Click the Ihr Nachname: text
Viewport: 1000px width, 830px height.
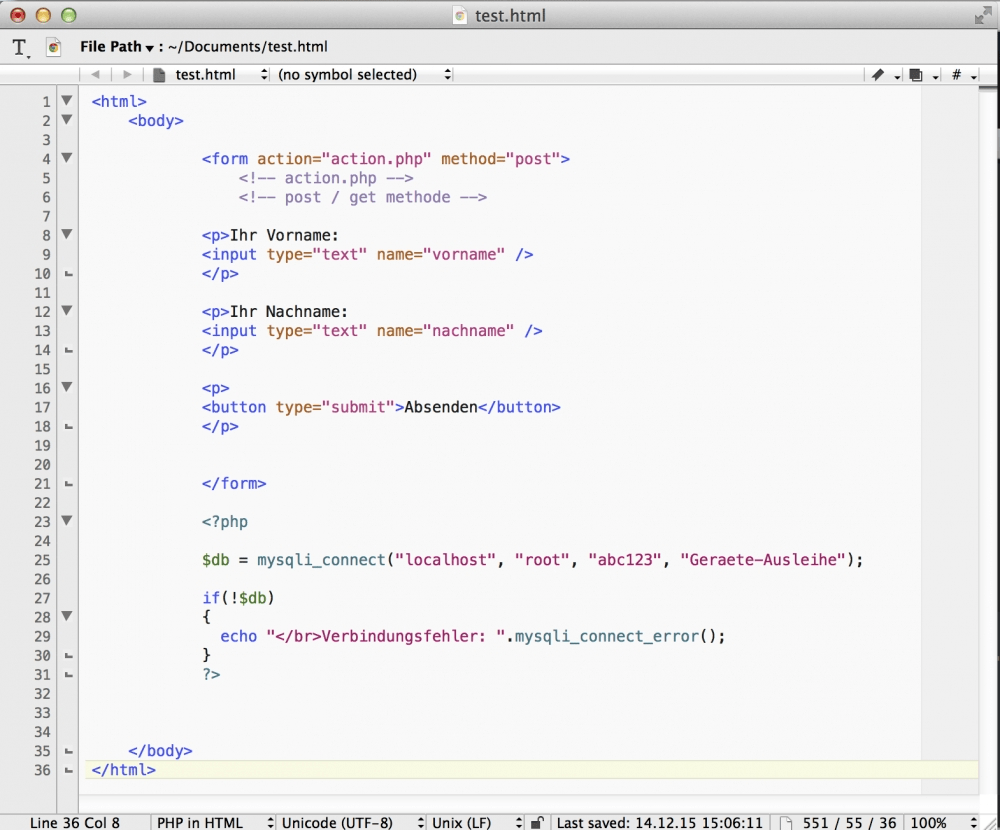pyautogui.click(x=288, y=312)
